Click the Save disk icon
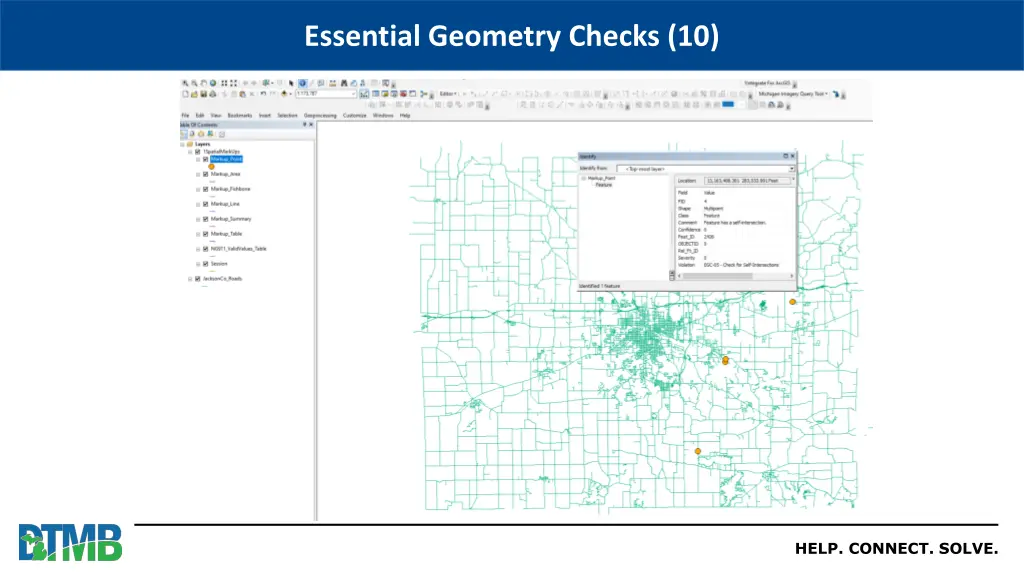The width and height of the screenshot is (1024, 576). tap(204, 95)
